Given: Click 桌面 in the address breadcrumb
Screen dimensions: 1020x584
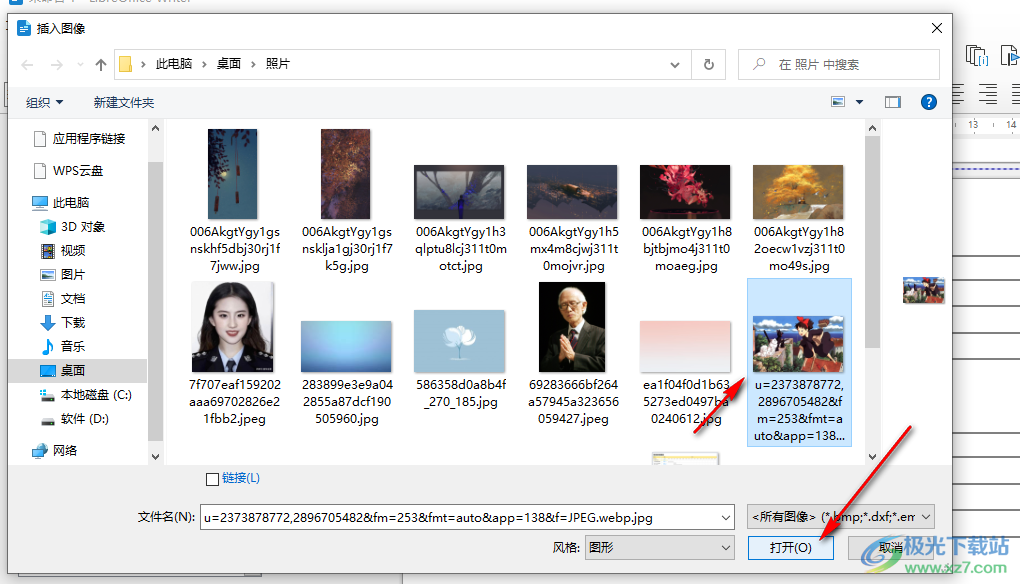Looking at the screenshot, I should click(229, 64).
